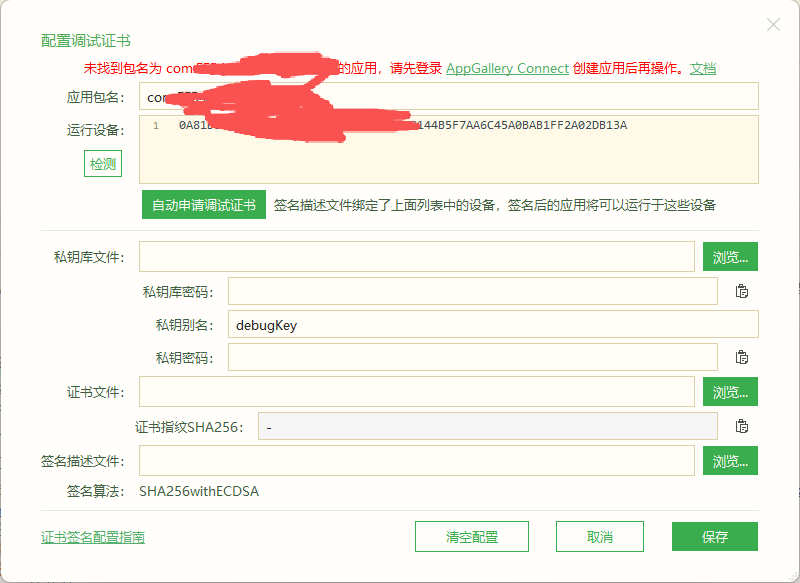Browse for 签名描述文件
The width and height of the screenshot is (800, 583).
tap(730, 461)
